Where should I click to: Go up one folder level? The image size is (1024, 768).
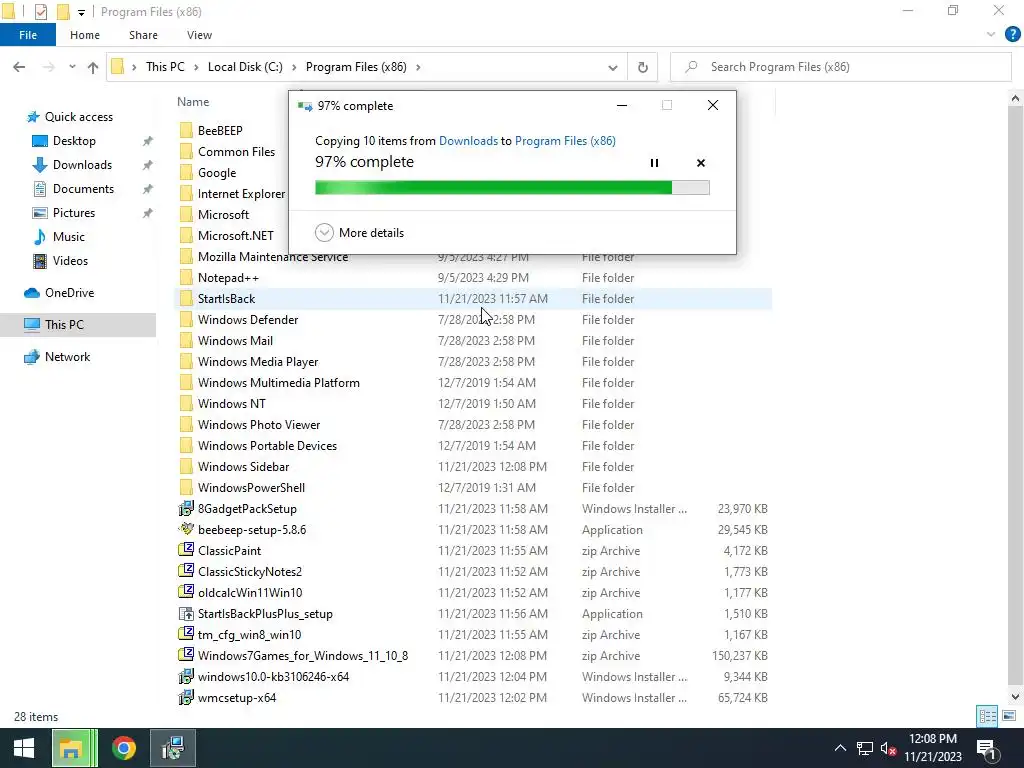click(x=93, y=67)
